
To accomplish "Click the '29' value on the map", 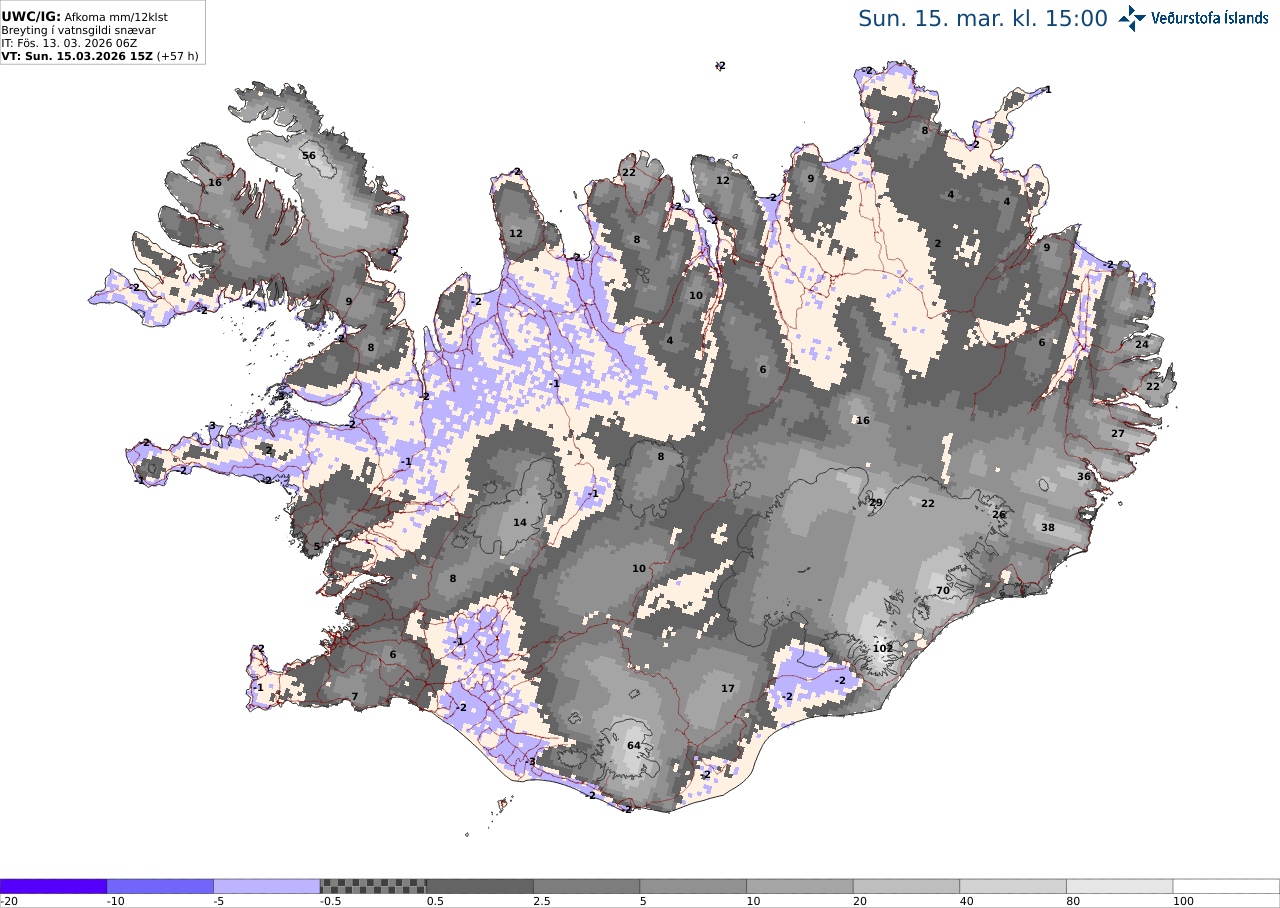I will [x=876, y=503].
